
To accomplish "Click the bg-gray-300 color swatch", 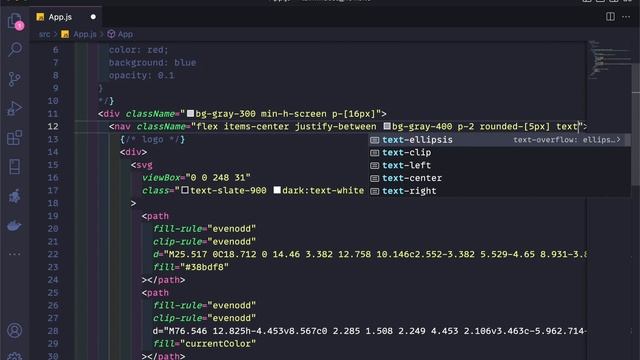I will [190, 113].
